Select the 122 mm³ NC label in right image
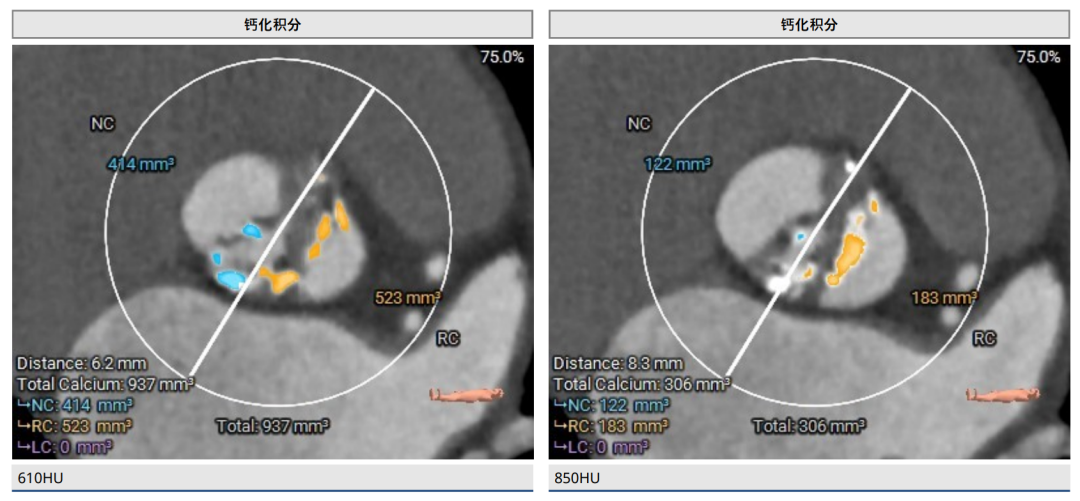 677,164
